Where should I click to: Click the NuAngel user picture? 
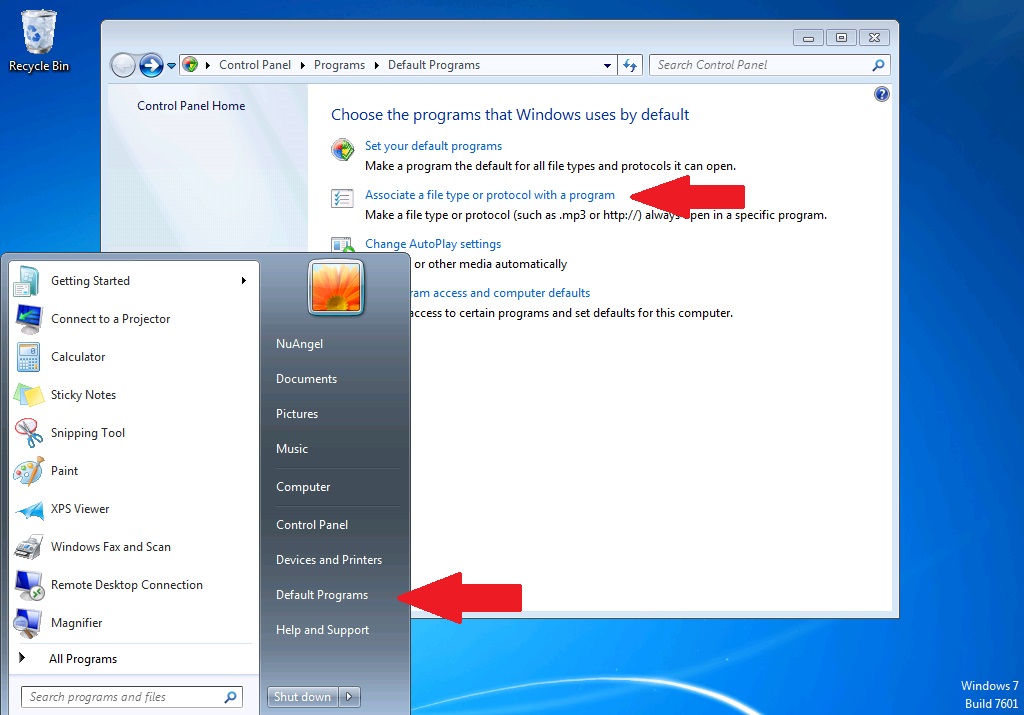click(x=335, y=287)
